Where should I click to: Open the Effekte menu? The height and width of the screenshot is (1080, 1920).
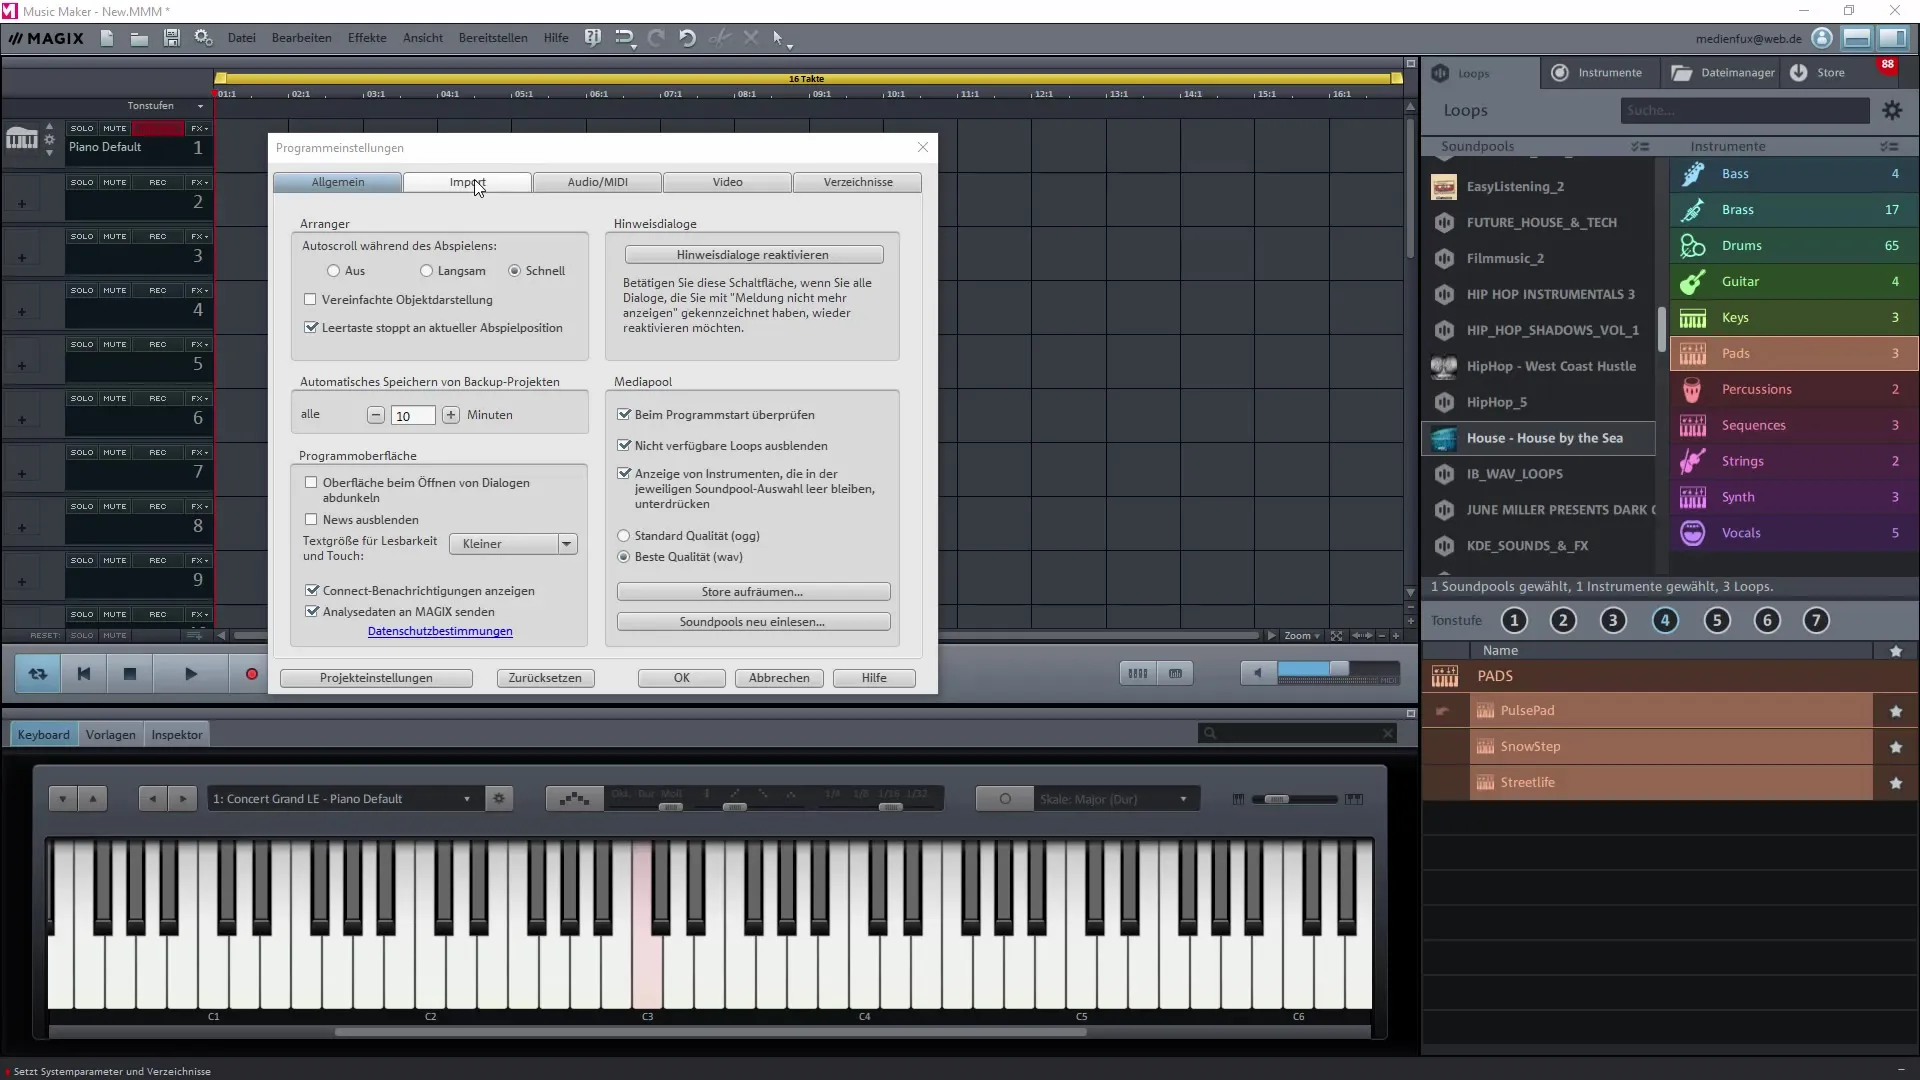(x=367, y=38)
